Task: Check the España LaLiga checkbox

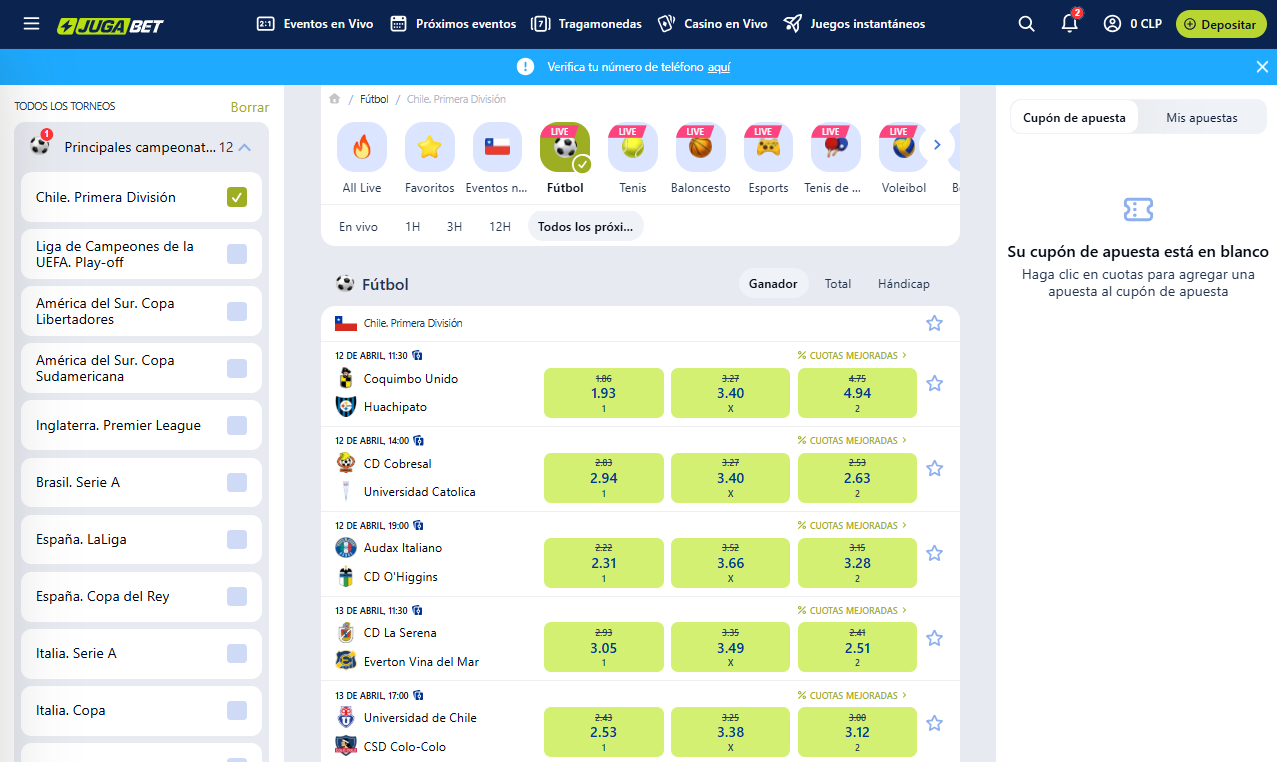Action: (237, 539)
